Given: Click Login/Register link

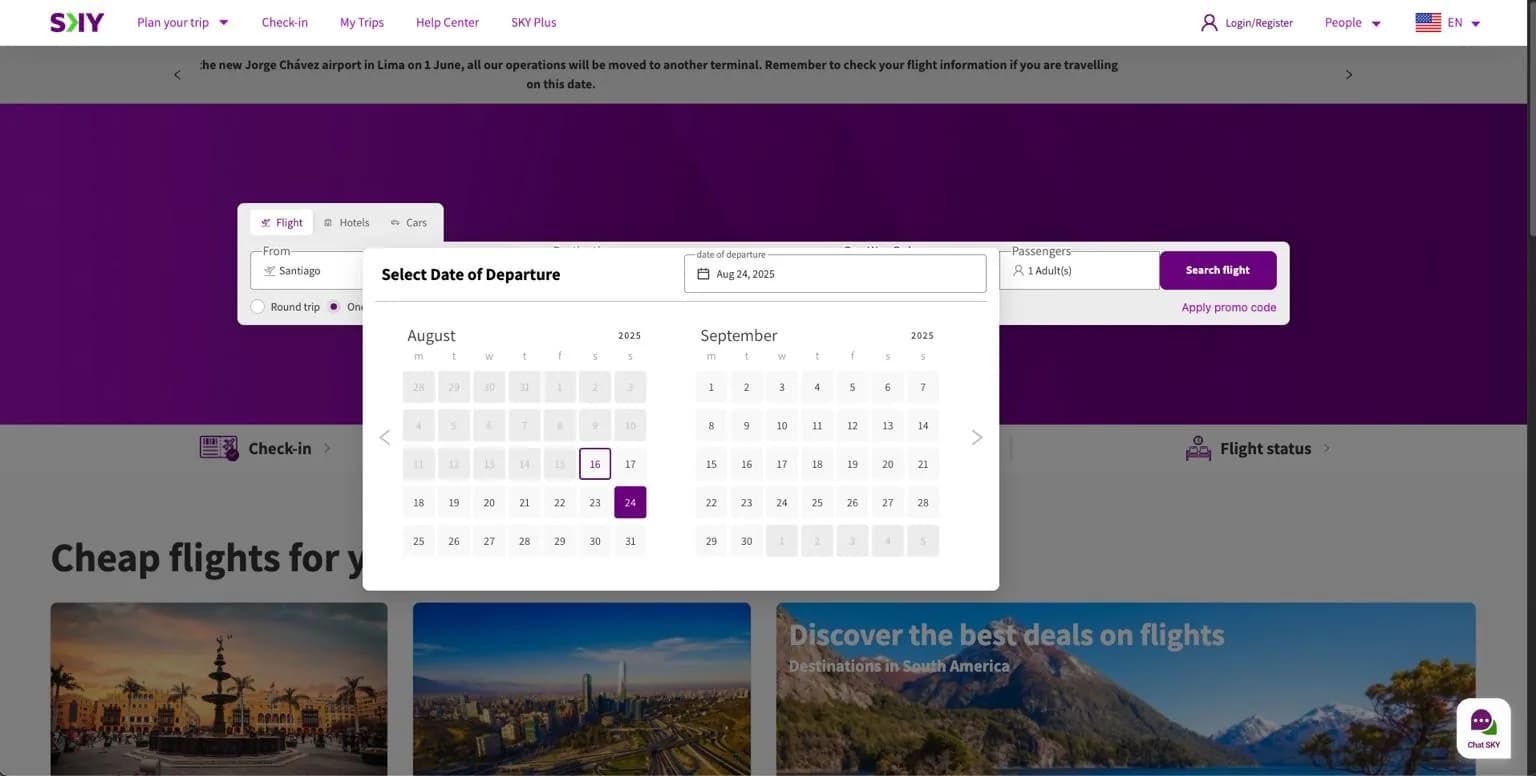Looking at the screenshot, I should [x=1259, y=22].
